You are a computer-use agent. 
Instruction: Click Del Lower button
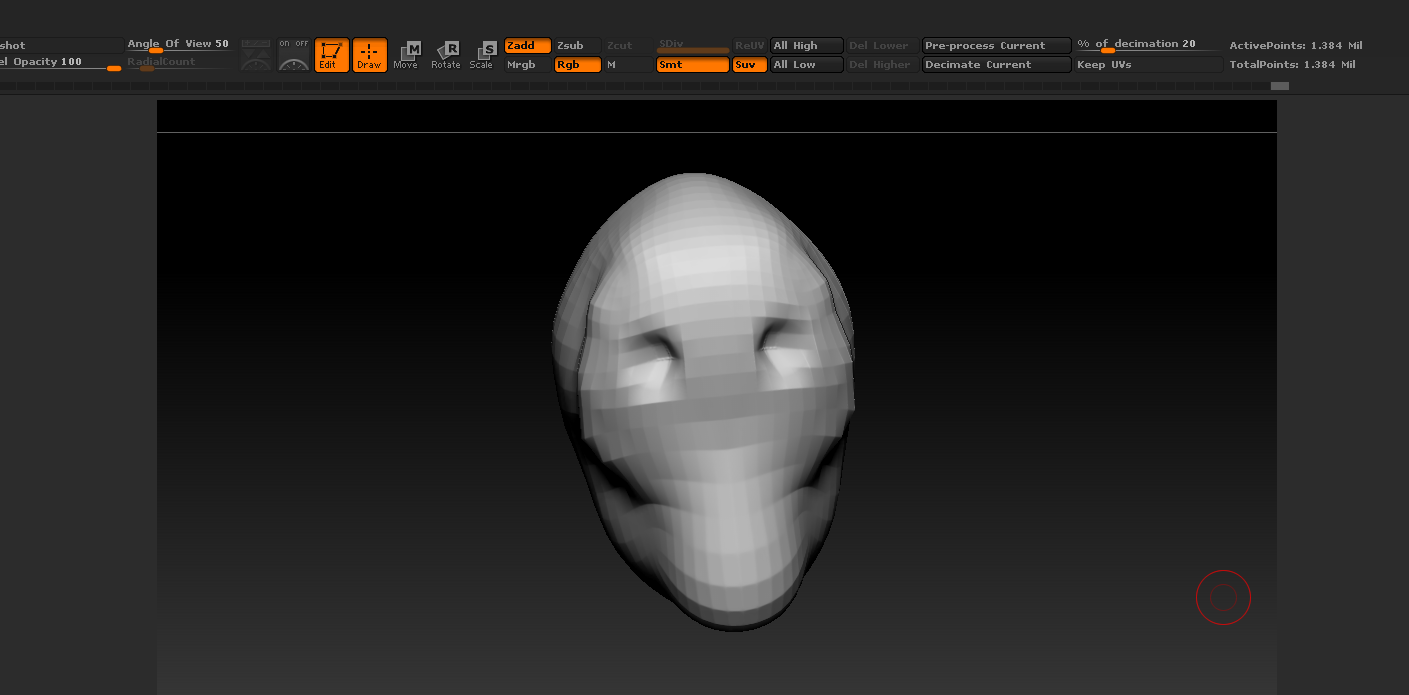tap(882, 46)
